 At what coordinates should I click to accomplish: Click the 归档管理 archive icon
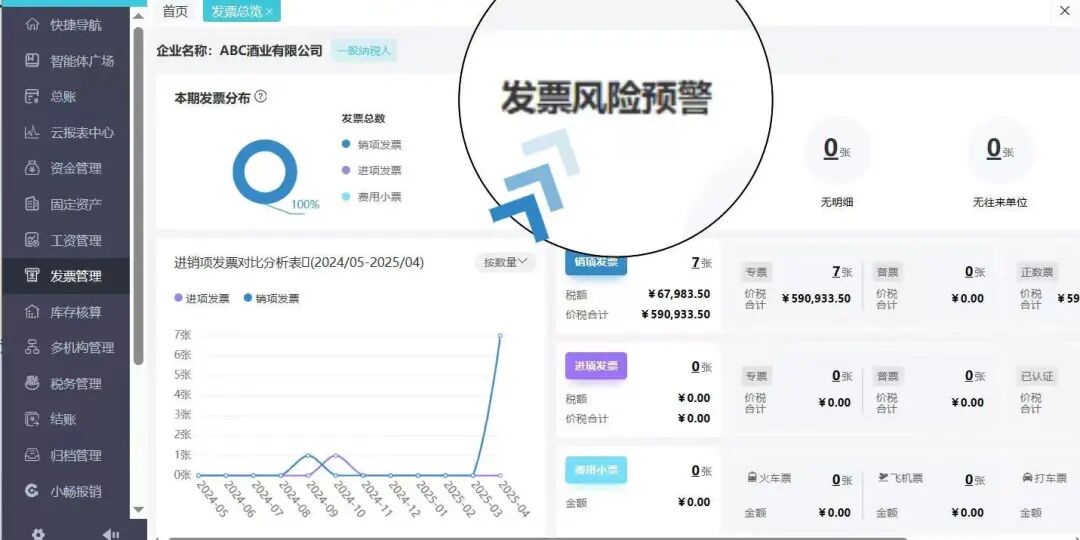pos(32,455)
